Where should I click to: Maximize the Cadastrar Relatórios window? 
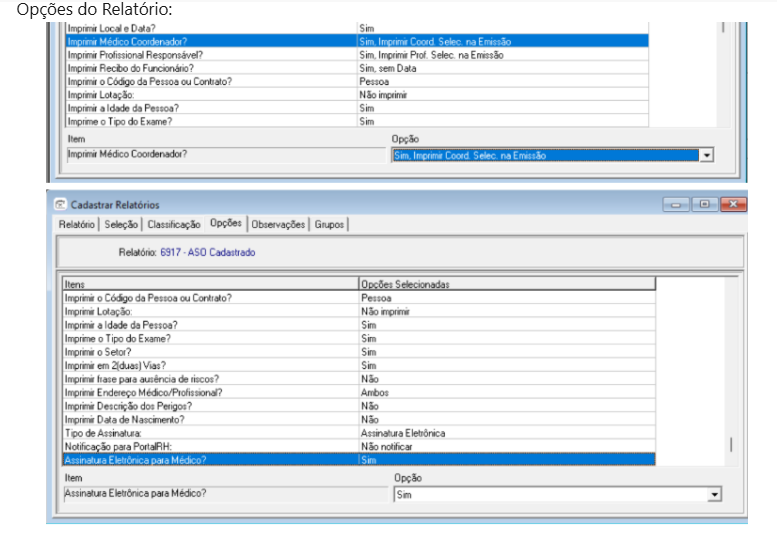706,205
